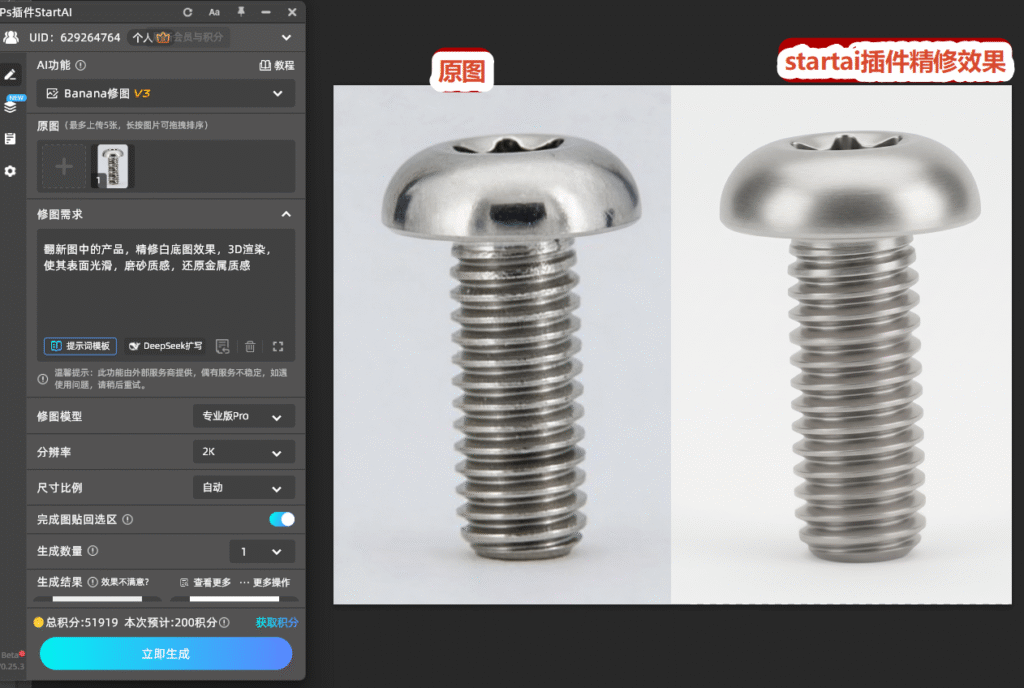Click the retouched screw result in canvas

click(x=841, y=344)
